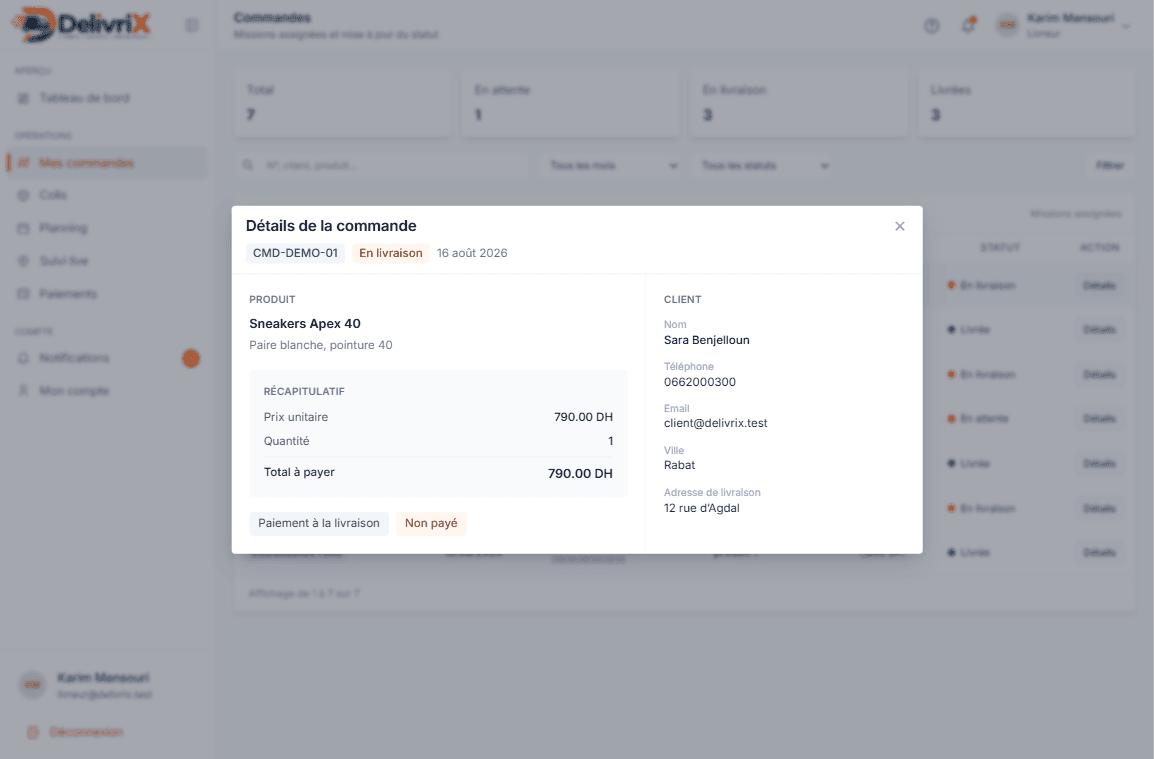Viewport: 1154px width, 759px height.
Task: Open the help icon in the header
Action: pos(932,26)
